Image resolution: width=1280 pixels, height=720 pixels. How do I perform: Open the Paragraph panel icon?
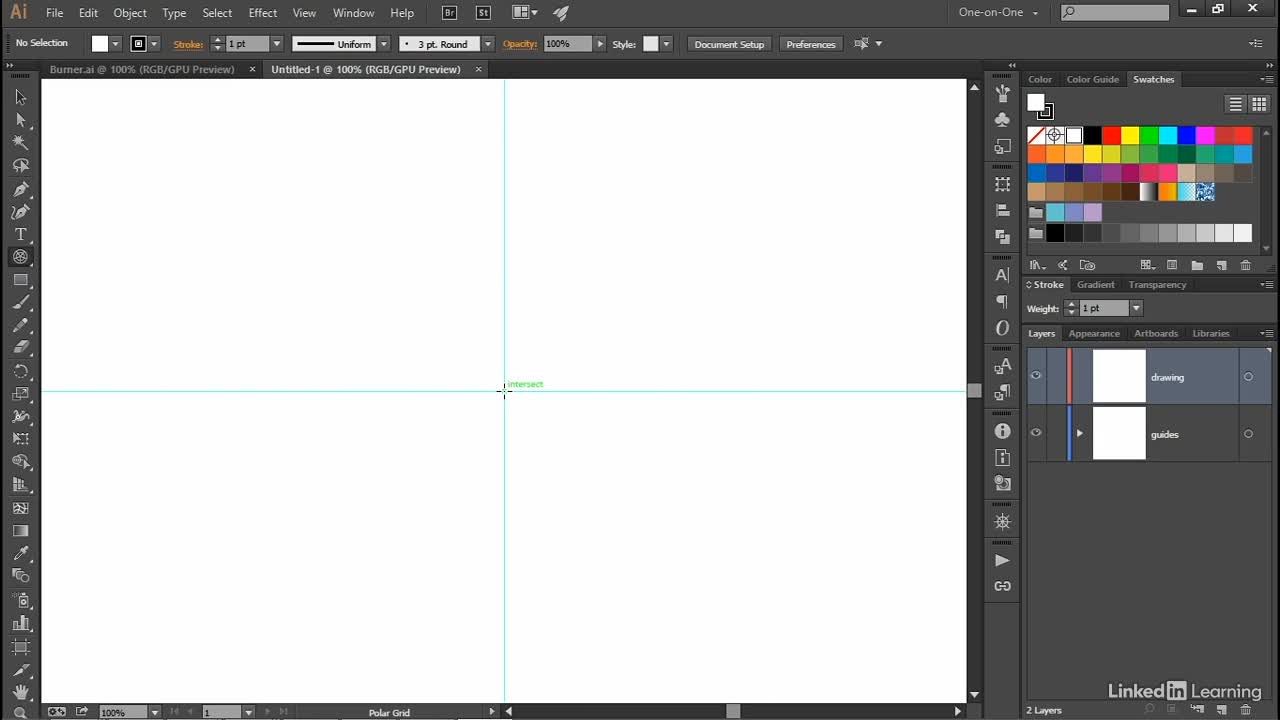(1002, 301)
